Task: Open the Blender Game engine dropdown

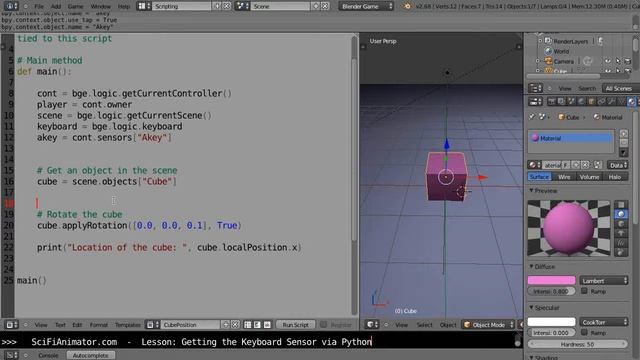Action: (x=366, y=6)
